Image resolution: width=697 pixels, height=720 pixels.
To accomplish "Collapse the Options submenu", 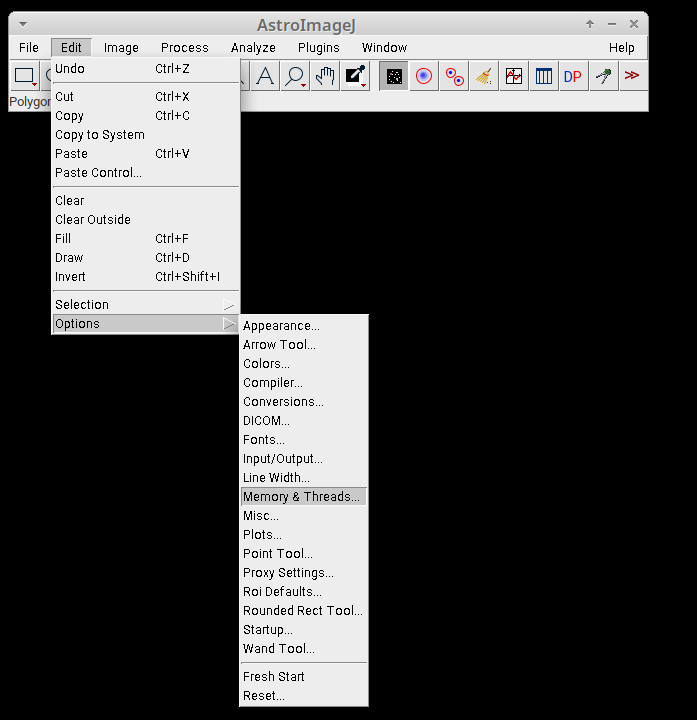I will point(146,324).
